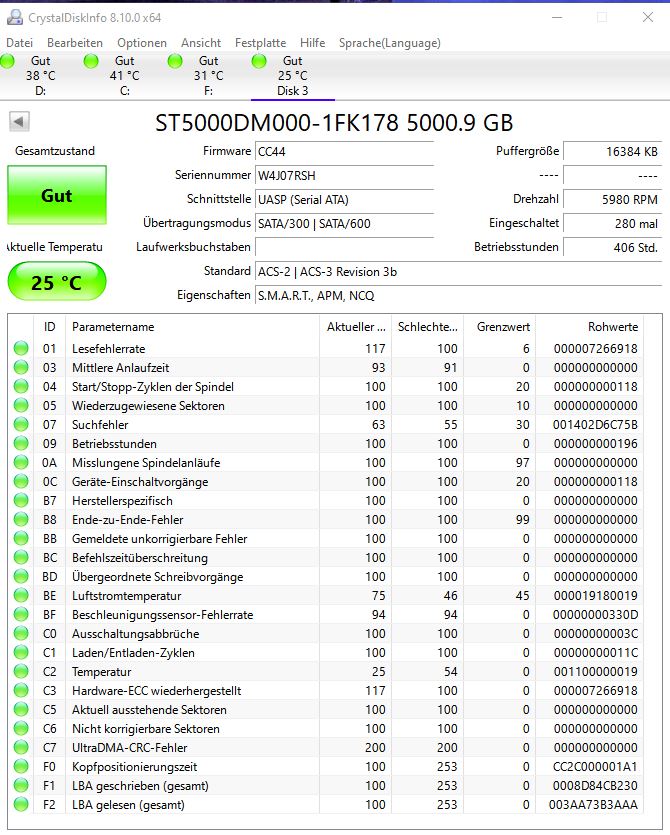The width and height of the screenshot is (670, 835).
Task: Click the empty Laufwerksbuchstaben field
Action: click(x=344, y=247)
